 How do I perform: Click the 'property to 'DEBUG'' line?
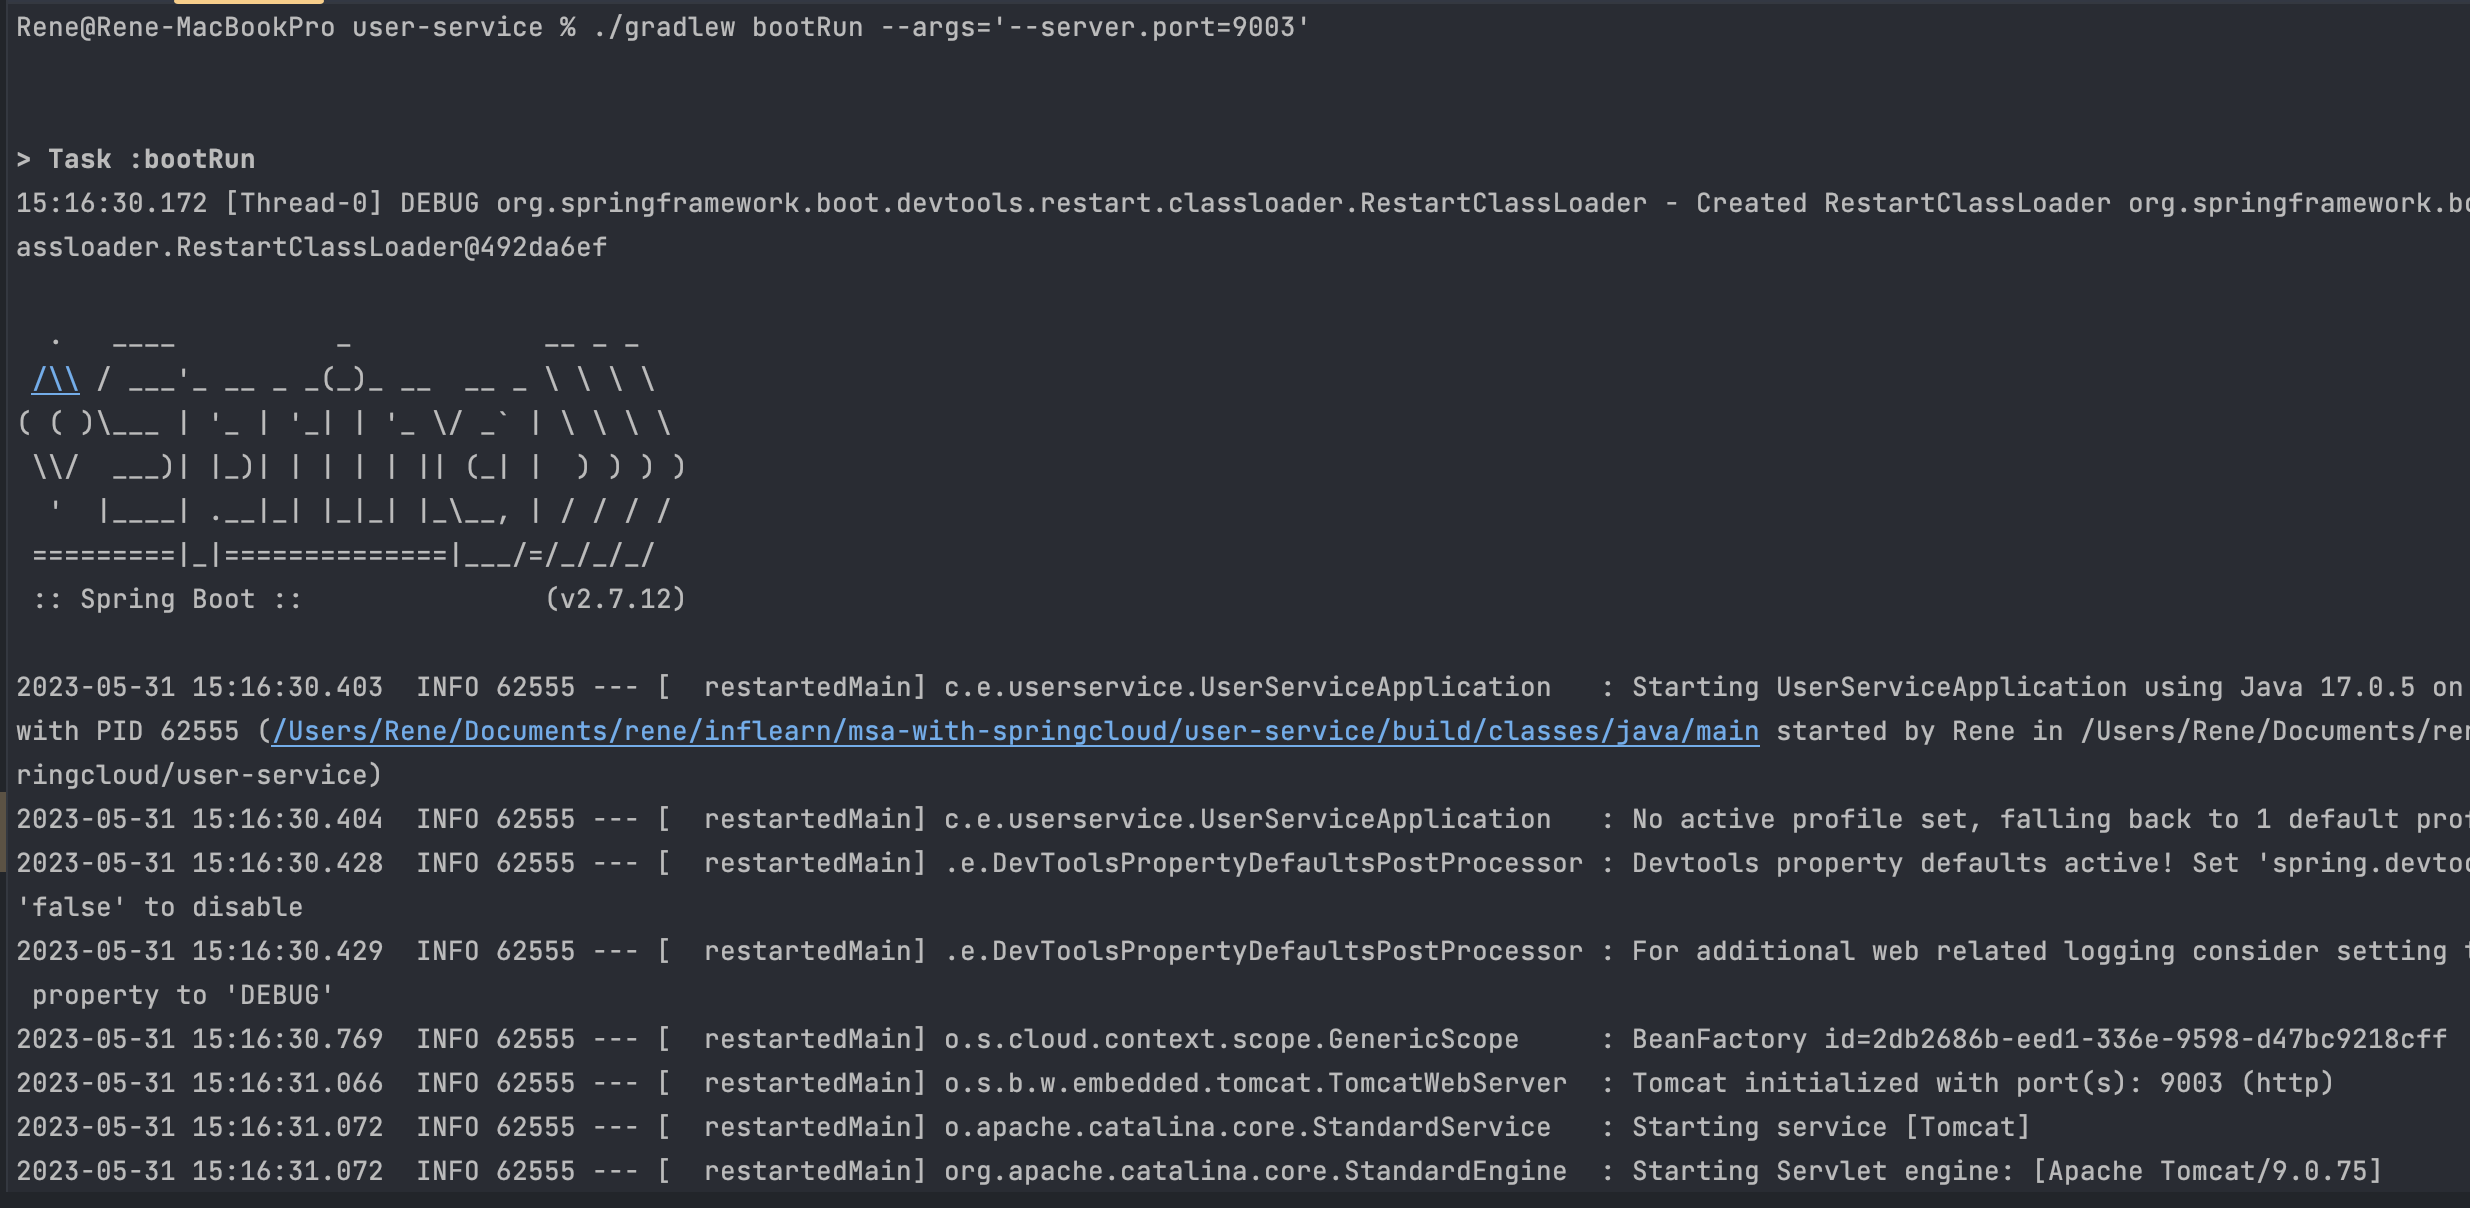182,995
